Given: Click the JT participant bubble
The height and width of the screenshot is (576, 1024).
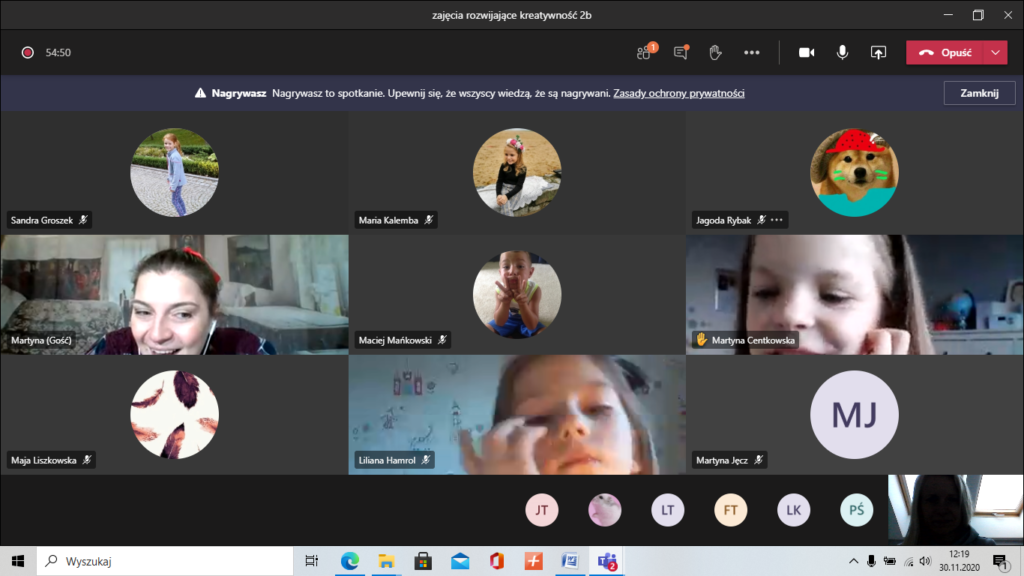Looking at the screenshot, I should pos(541,510).
